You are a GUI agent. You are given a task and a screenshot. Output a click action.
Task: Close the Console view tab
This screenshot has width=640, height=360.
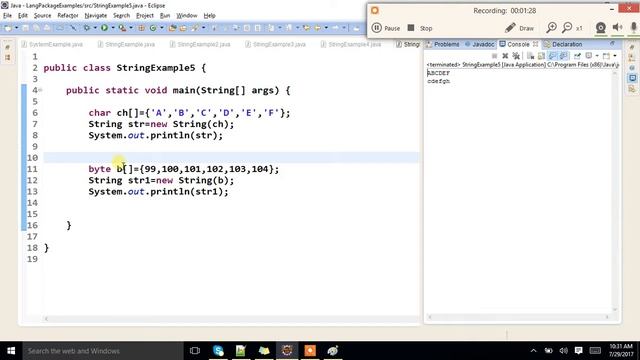(x=536, y=44)
